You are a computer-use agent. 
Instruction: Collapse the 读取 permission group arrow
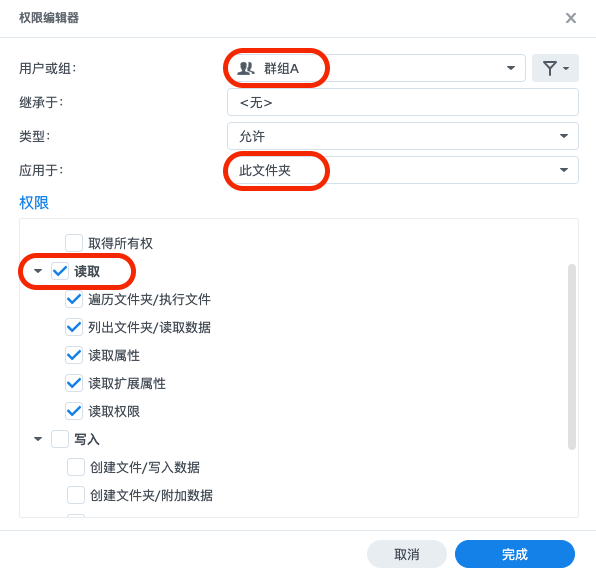coord(38,271)
